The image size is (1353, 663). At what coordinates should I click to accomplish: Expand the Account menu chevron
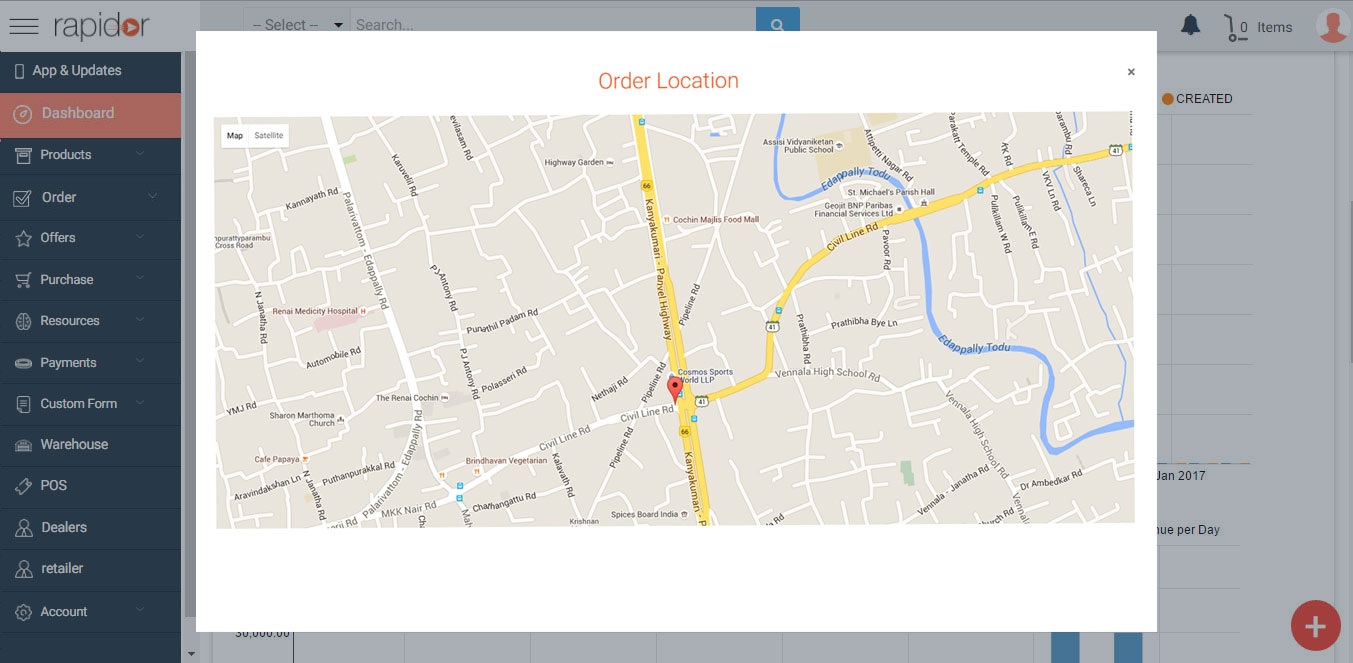coord(140,611)
